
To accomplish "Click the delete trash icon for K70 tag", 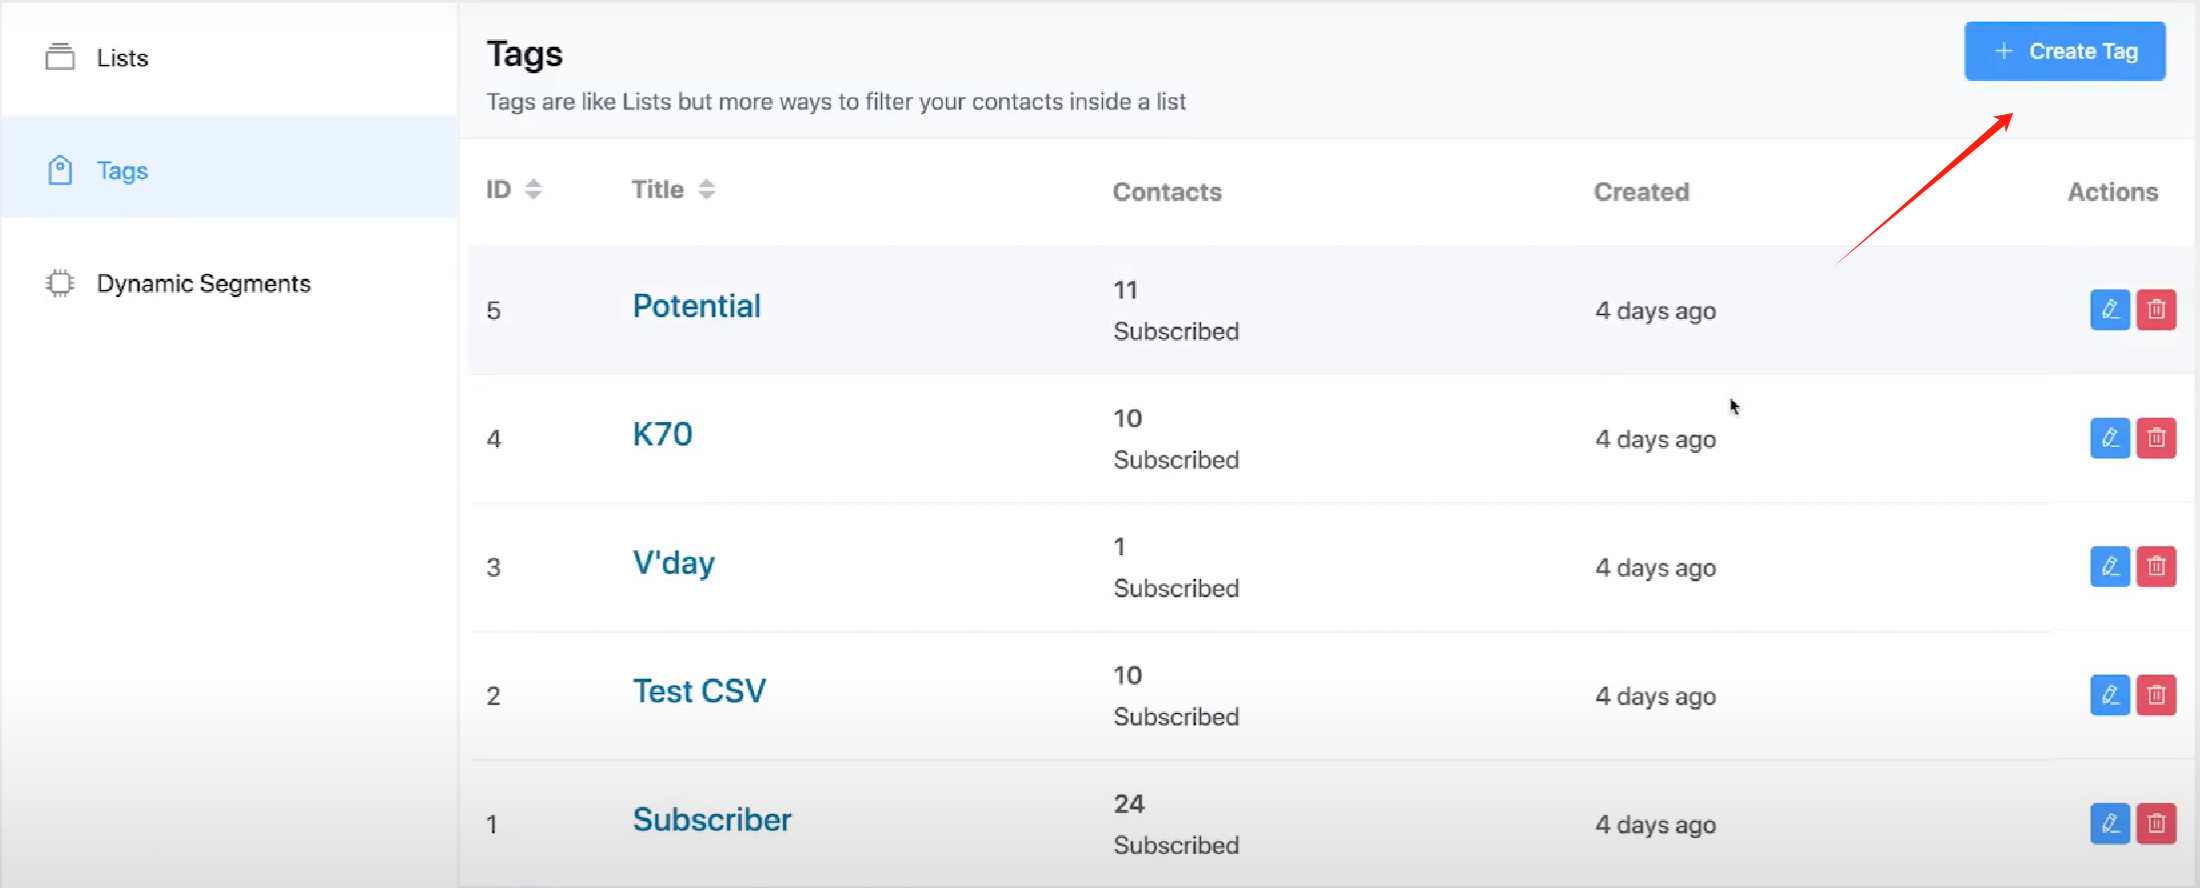I will click(x=2157, y=438).
